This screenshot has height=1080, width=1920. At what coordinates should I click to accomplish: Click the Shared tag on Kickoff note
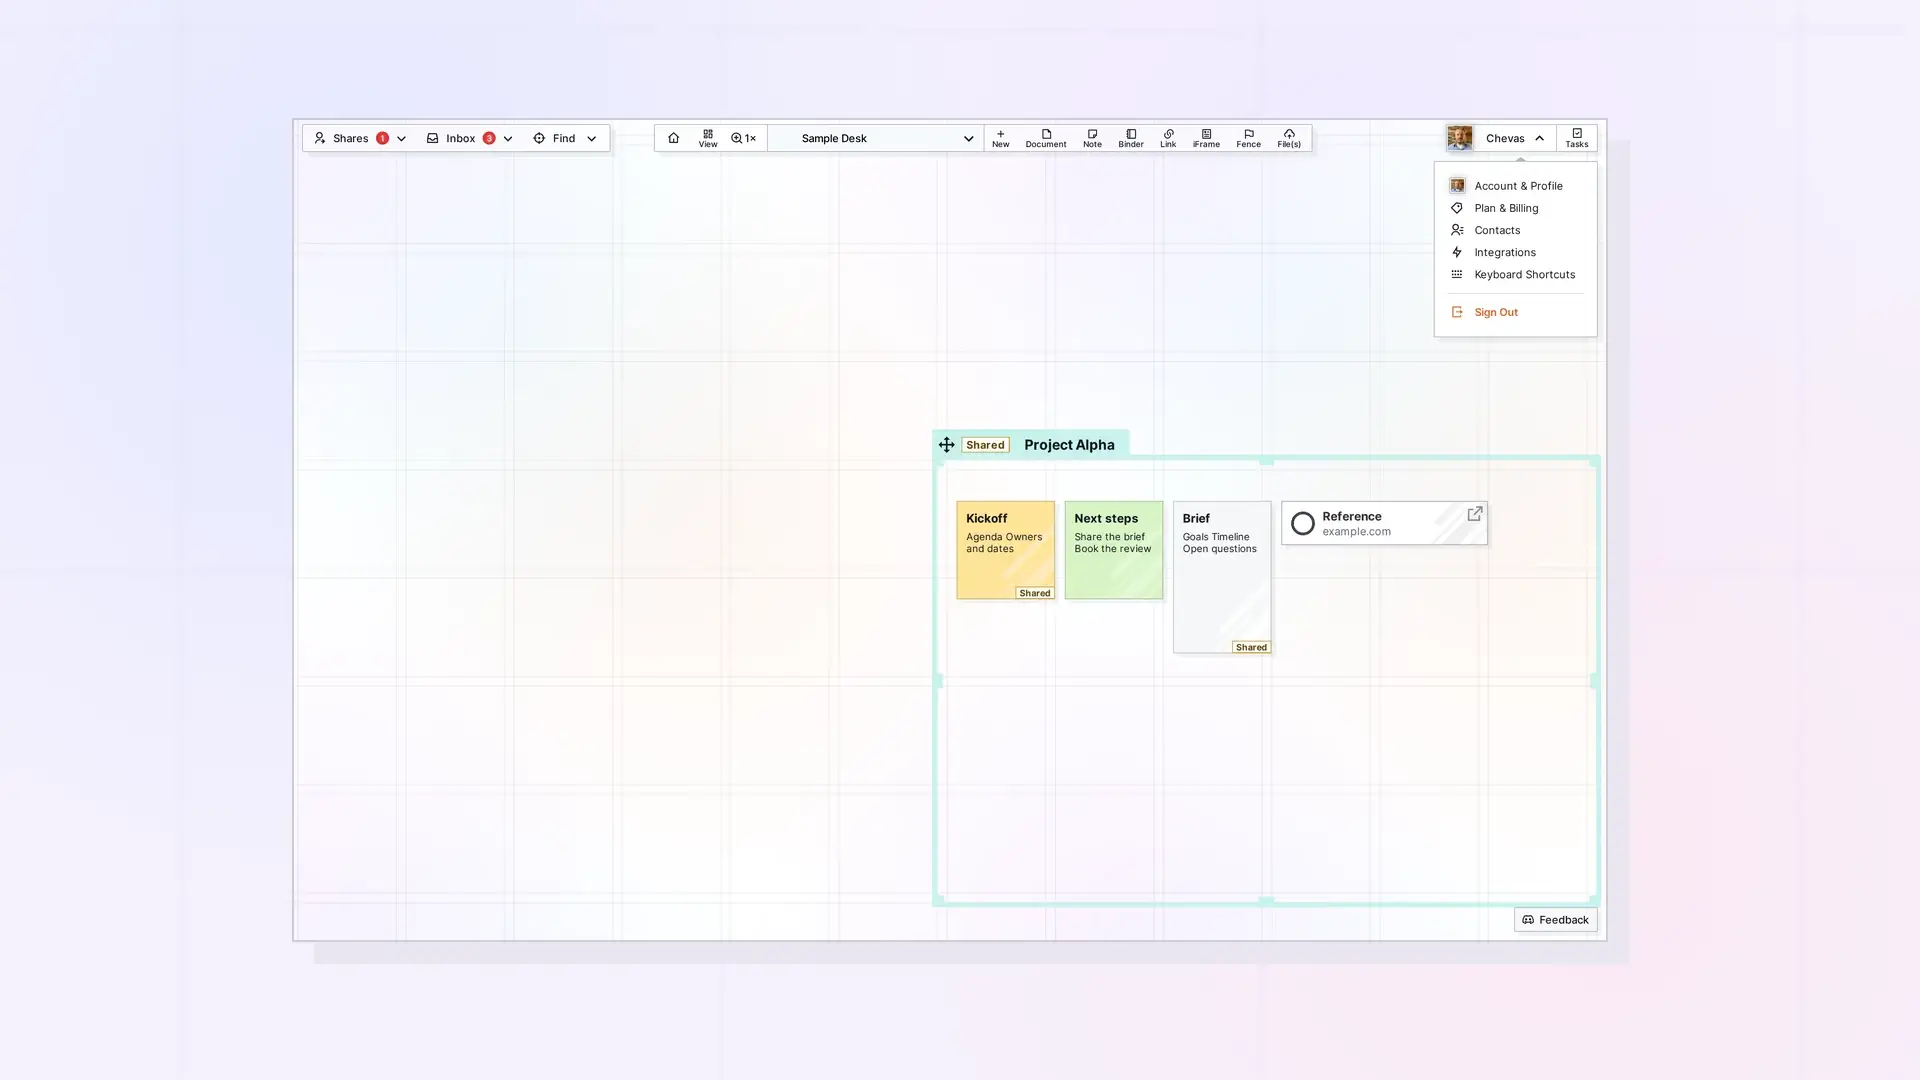(x=1035, y=593)
